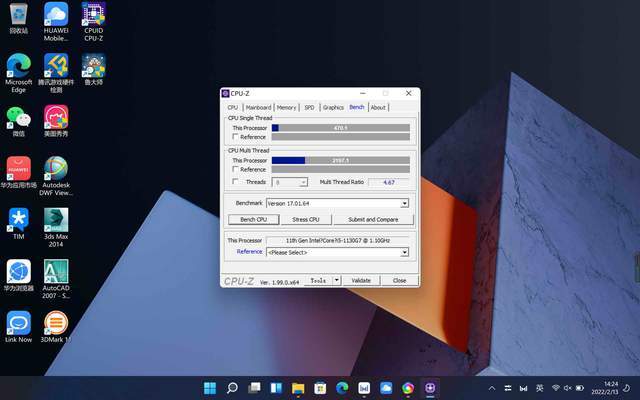Open Microsoft Store from the taskbar
The width and height of the screenshot is (640, 400).
point(320,388)
